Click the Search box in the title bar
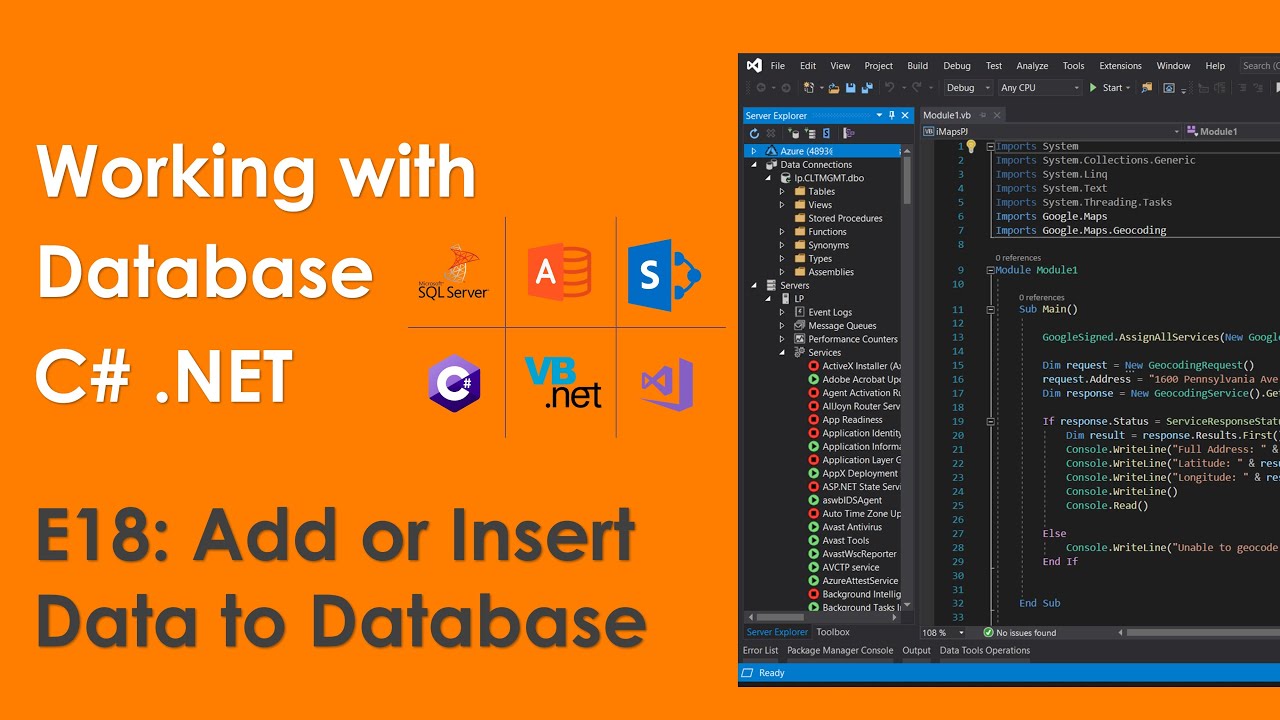Screen dimensions: 1280x720 (1259, 66)
